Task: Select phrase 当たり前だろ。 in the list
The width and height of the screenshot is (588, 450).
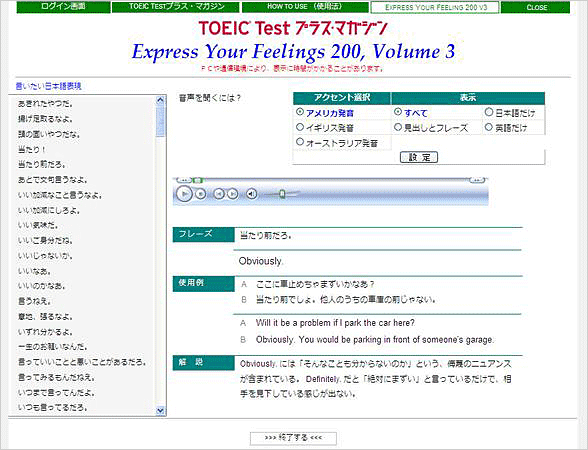Action: 42,164
